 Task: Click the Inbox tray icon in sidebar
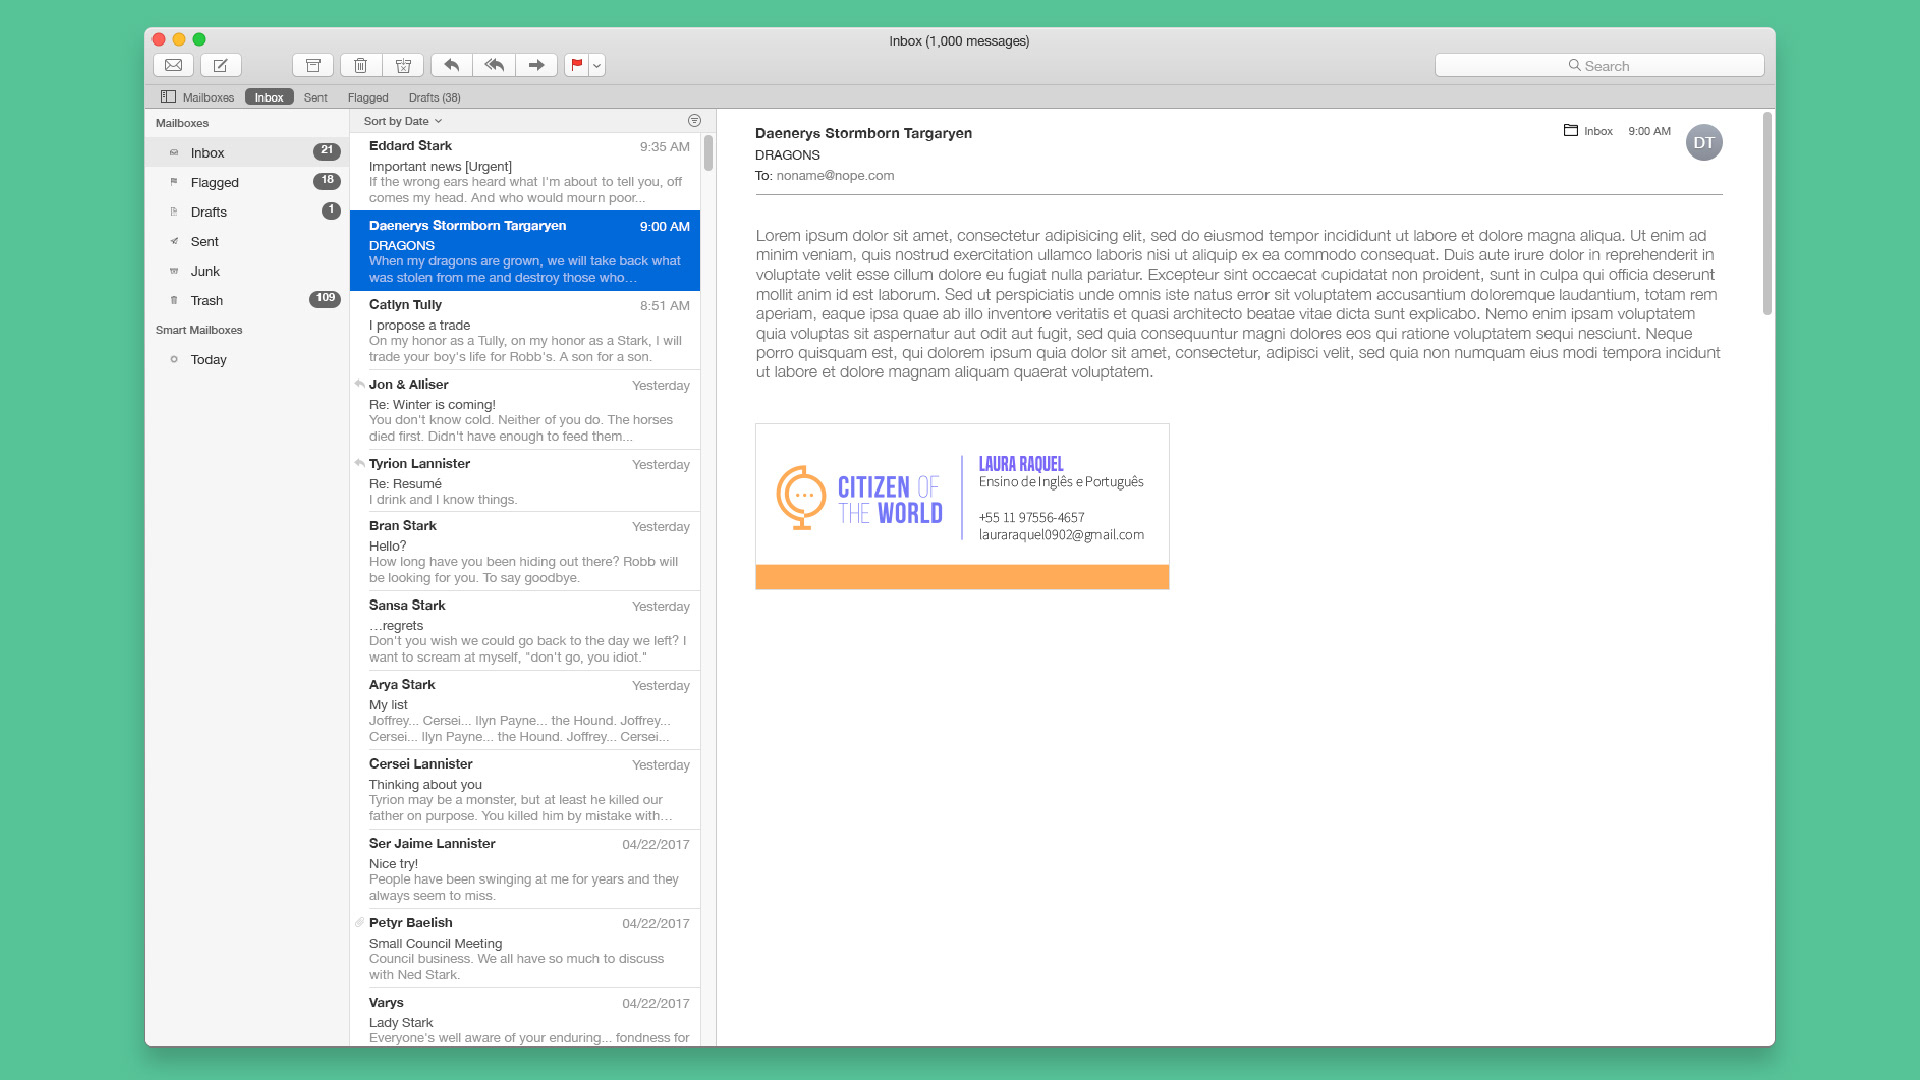(174, 152)
